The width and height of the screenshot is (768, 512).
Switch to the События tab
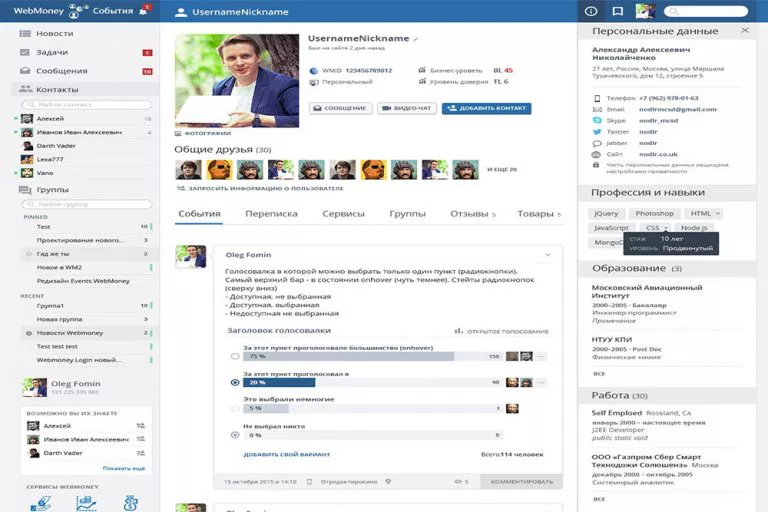pyautogui.click(x=199, y=214)
